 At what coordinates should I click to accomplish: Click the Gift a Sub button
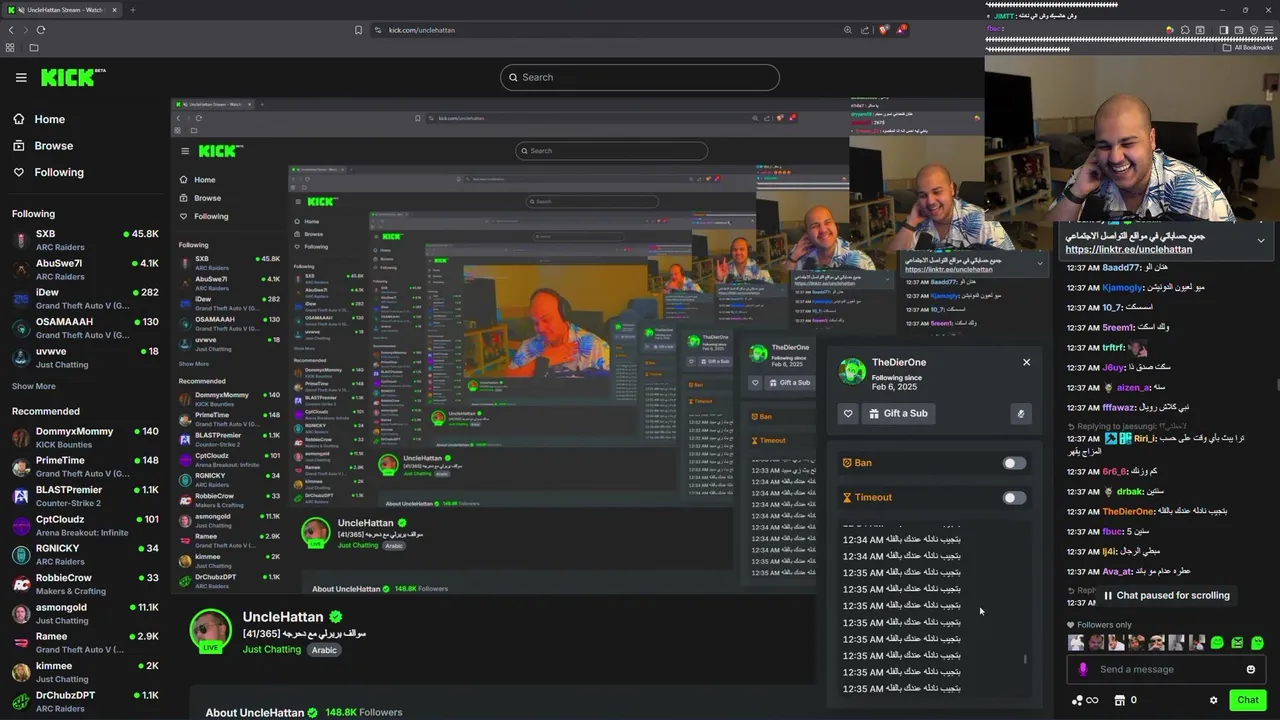click(898, 413)
